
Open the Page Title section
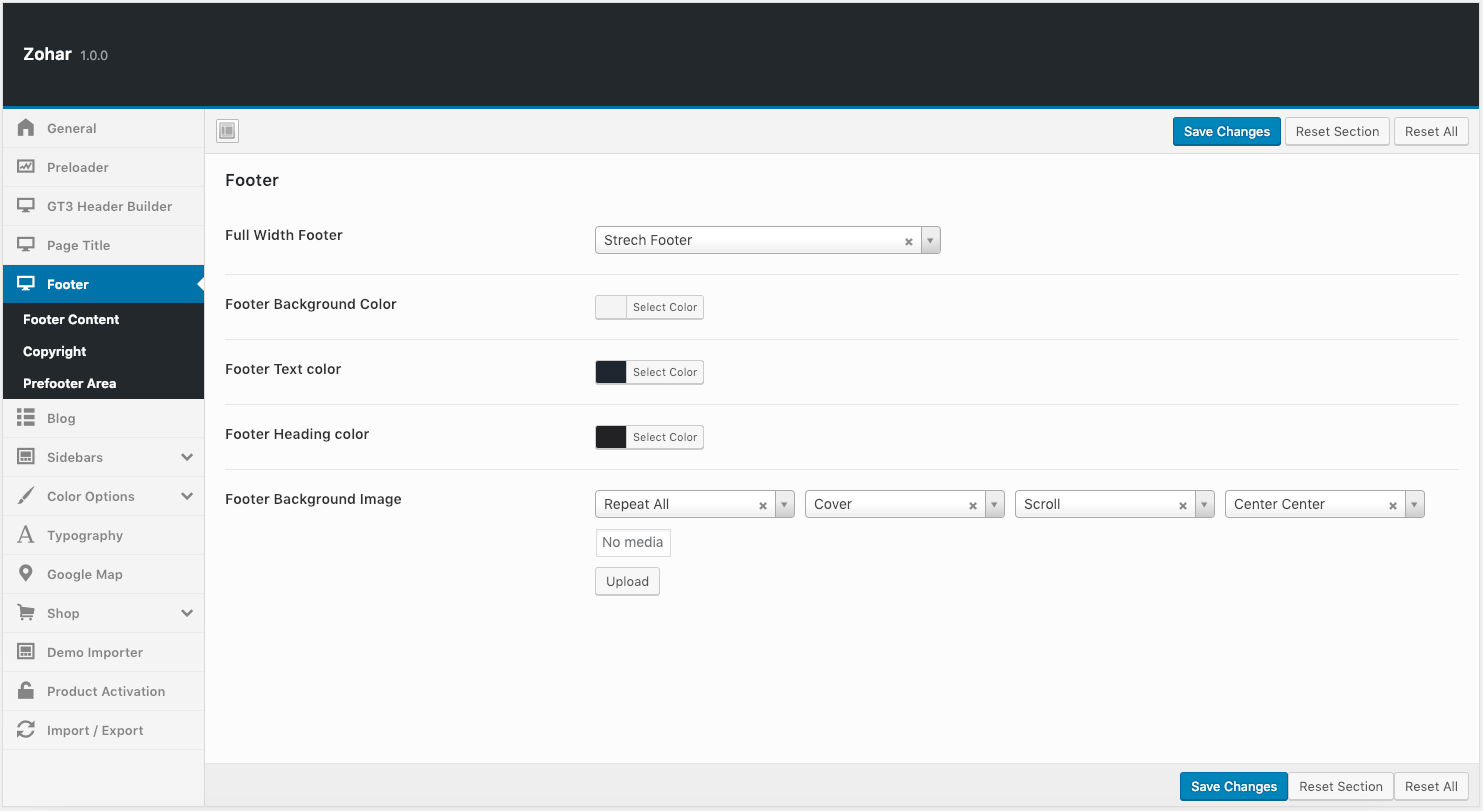[x=103, y=245]
